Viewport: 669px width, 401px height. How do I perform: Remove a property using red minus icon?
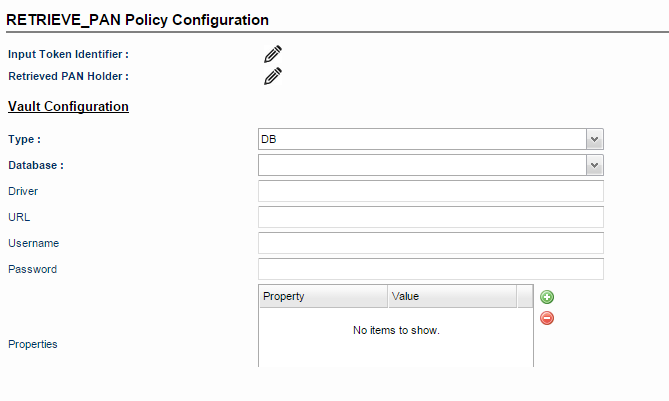pyautogui.click(x=547, y=318)
